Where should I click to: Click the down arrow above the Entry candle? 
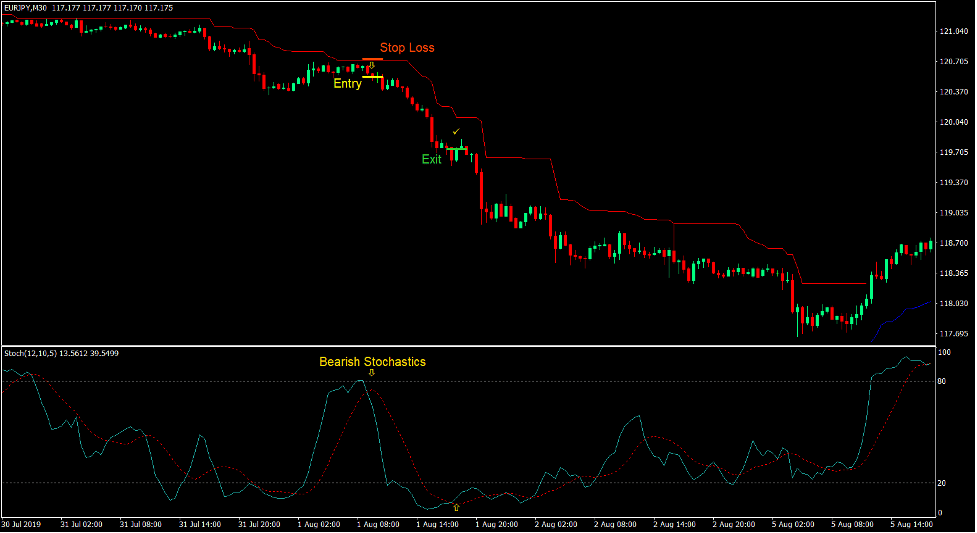(371, 66)
